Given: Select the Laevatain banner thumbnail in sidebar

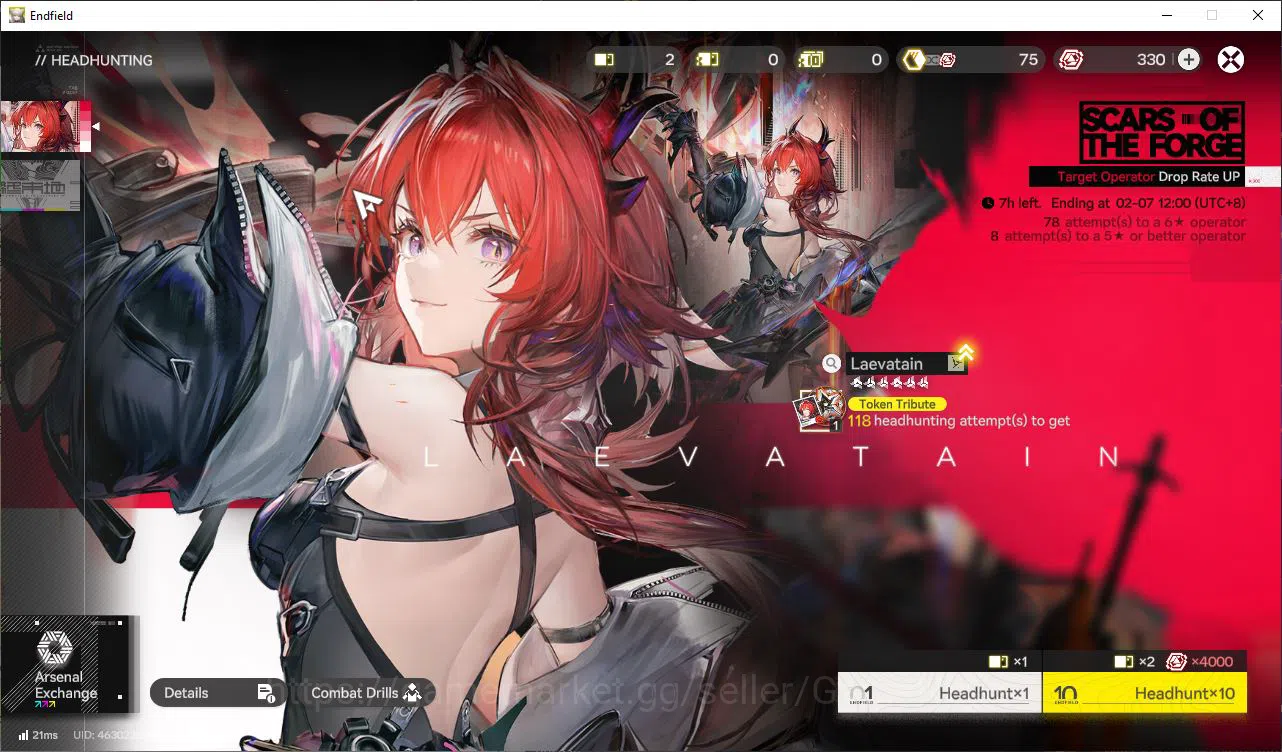Looking at the screenshot, I should tap(46, 126).
